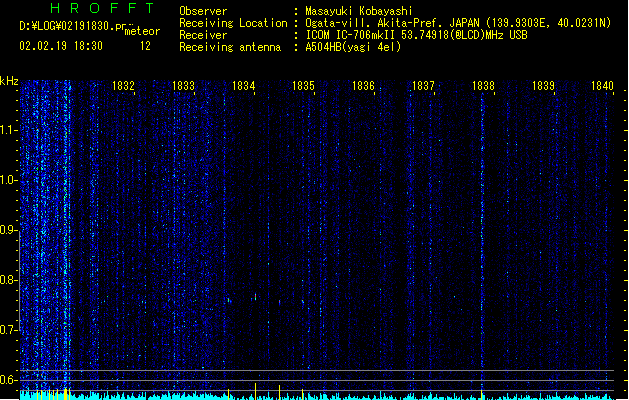This screenshot has width=629, height=400.
Task: Click the 1837 time marker
Action: pos(423,86)
